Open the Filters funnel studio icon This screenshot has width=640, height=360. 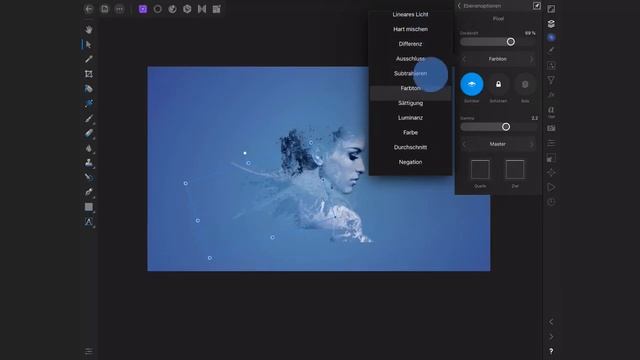551,80
